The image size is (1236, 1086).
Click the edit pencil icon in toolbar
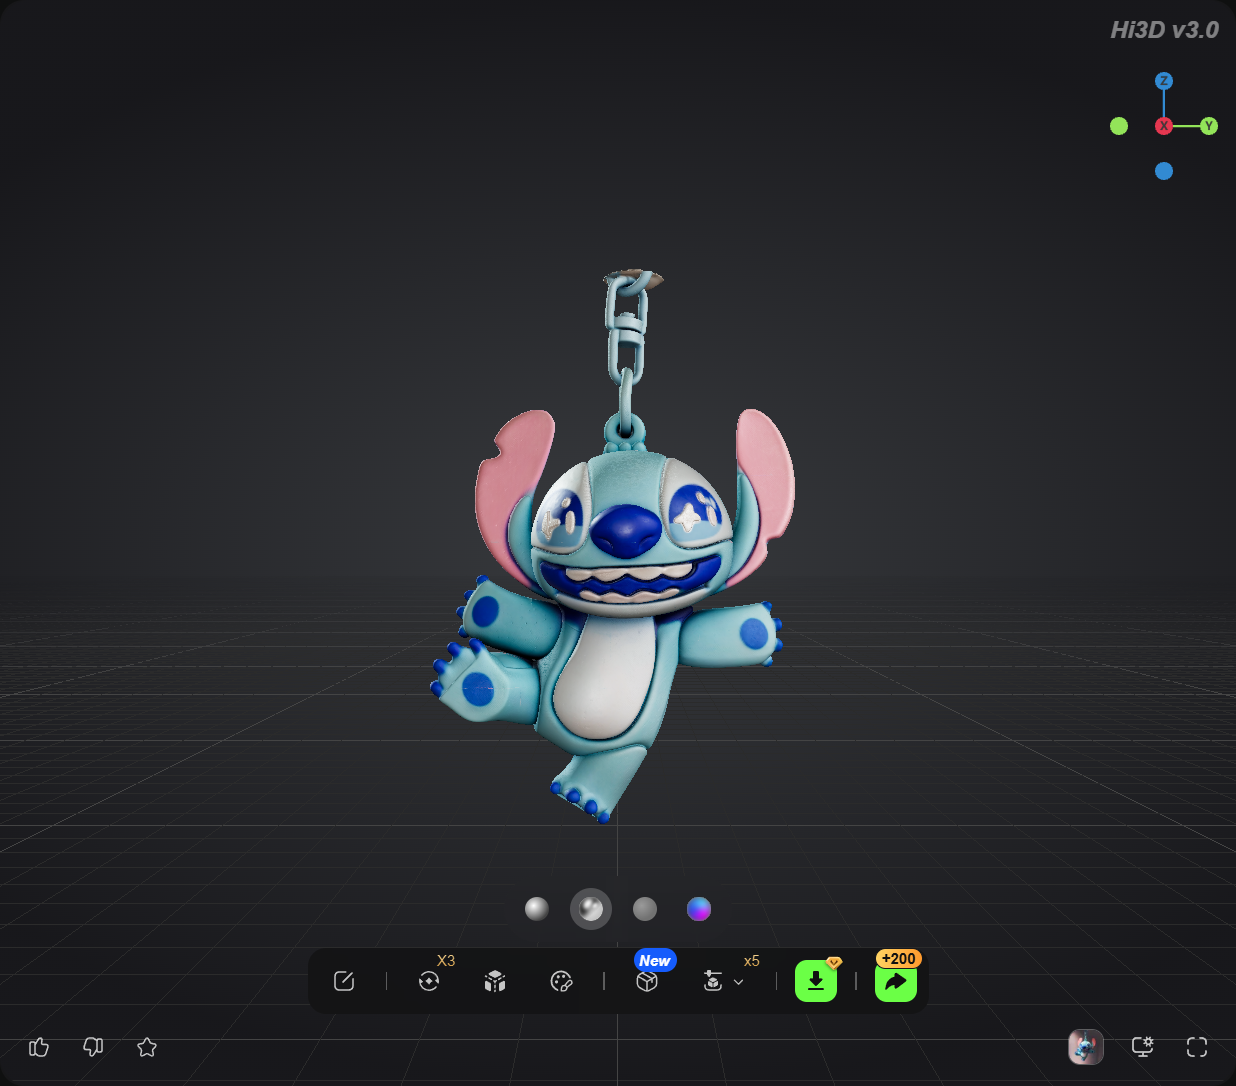click(x=344, y=981)
